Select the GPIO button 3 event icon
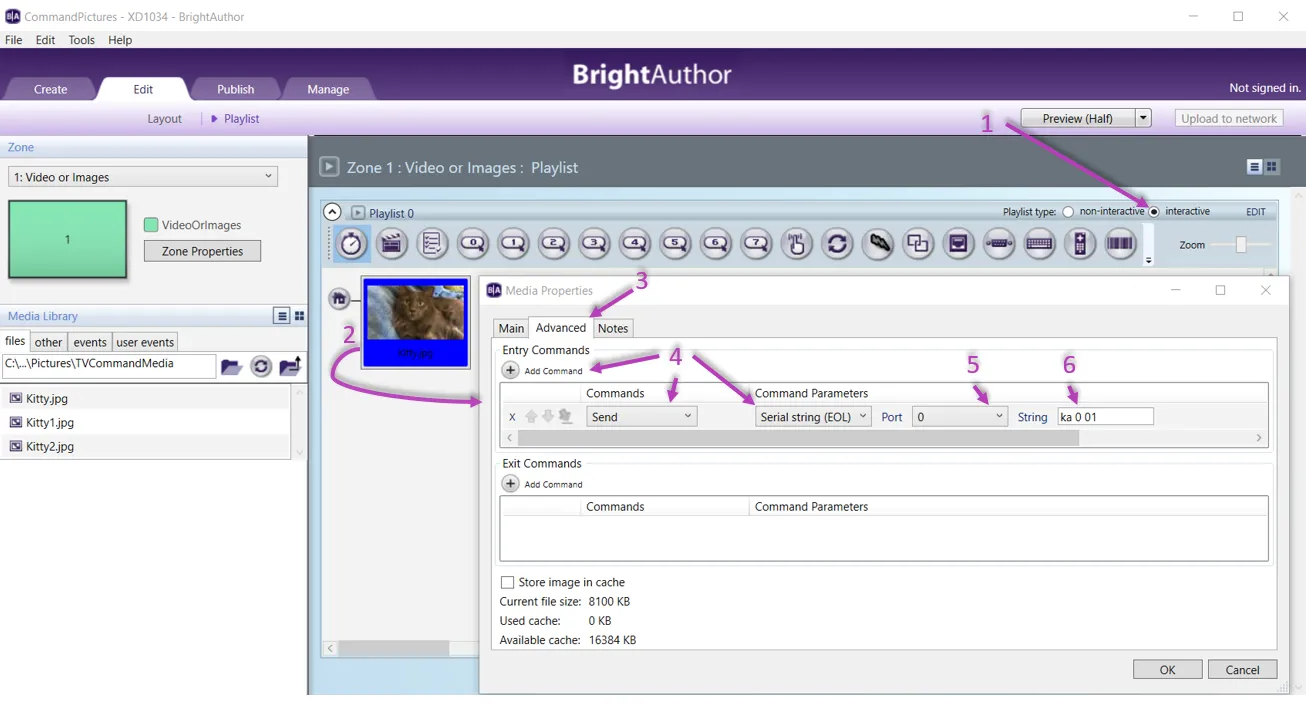This screenshot has width=1306, height=717. click(594, 243)
